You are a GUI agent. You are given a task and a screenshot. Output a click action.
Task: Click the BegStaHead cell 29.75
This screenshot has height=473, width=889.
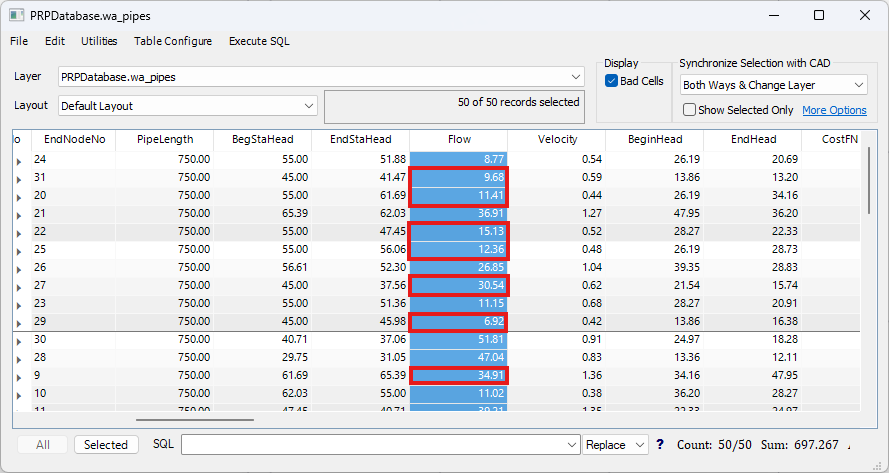[x=263, y=357]
